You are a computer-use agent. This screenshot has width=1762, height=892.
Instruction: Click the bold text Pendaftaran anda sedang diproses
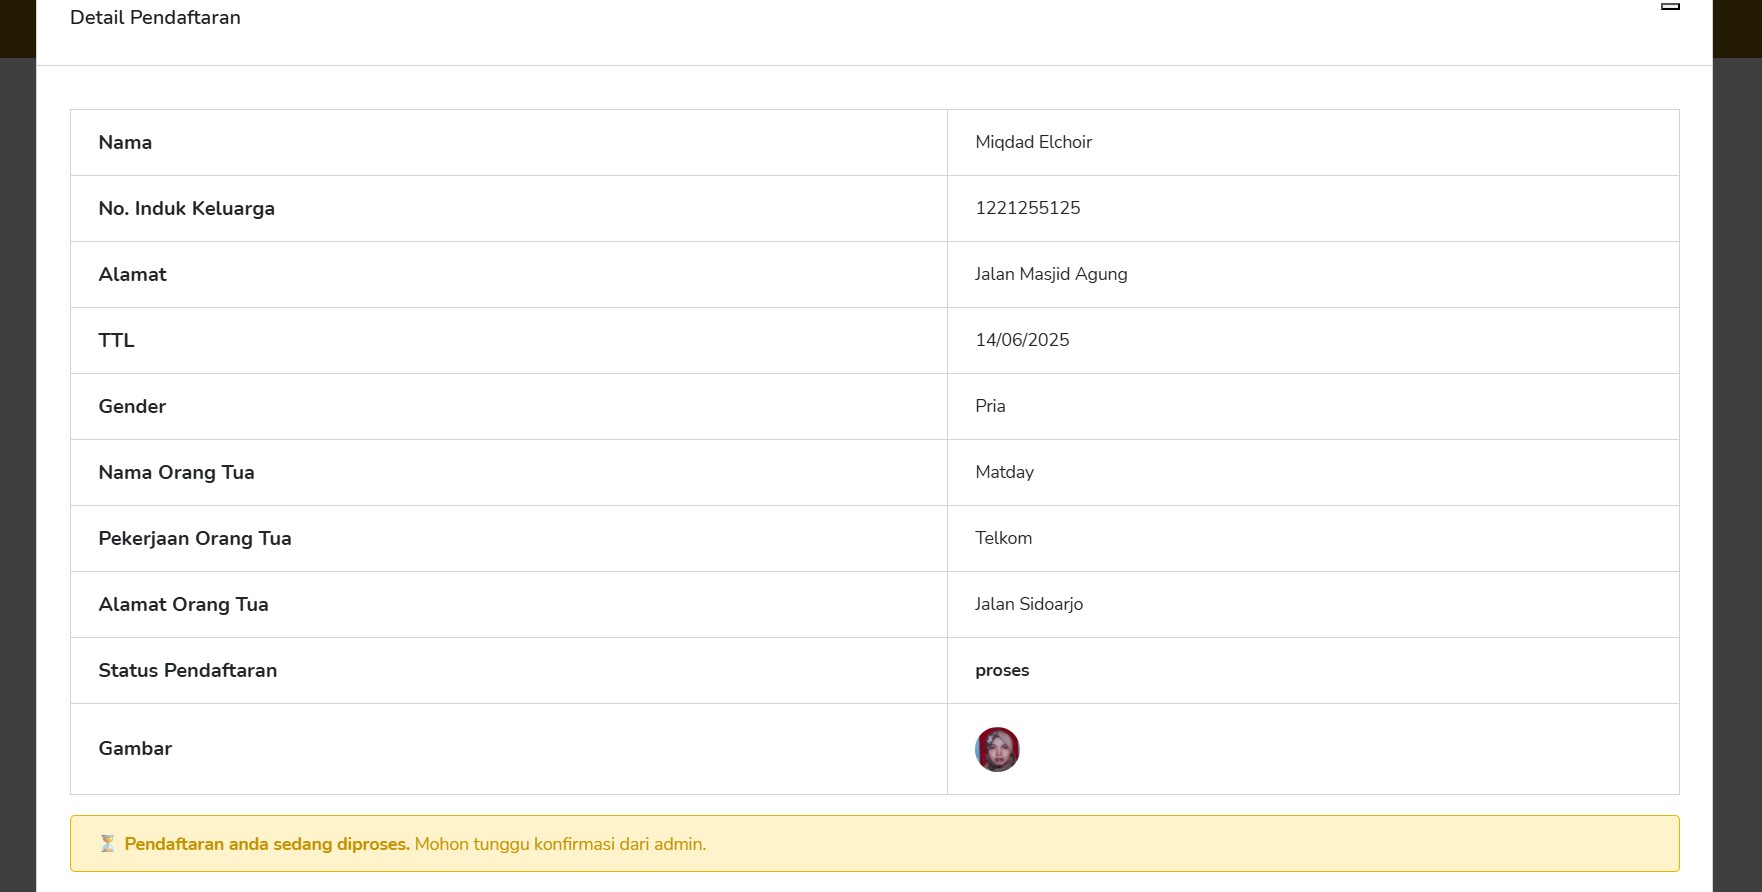click(267, 844)
